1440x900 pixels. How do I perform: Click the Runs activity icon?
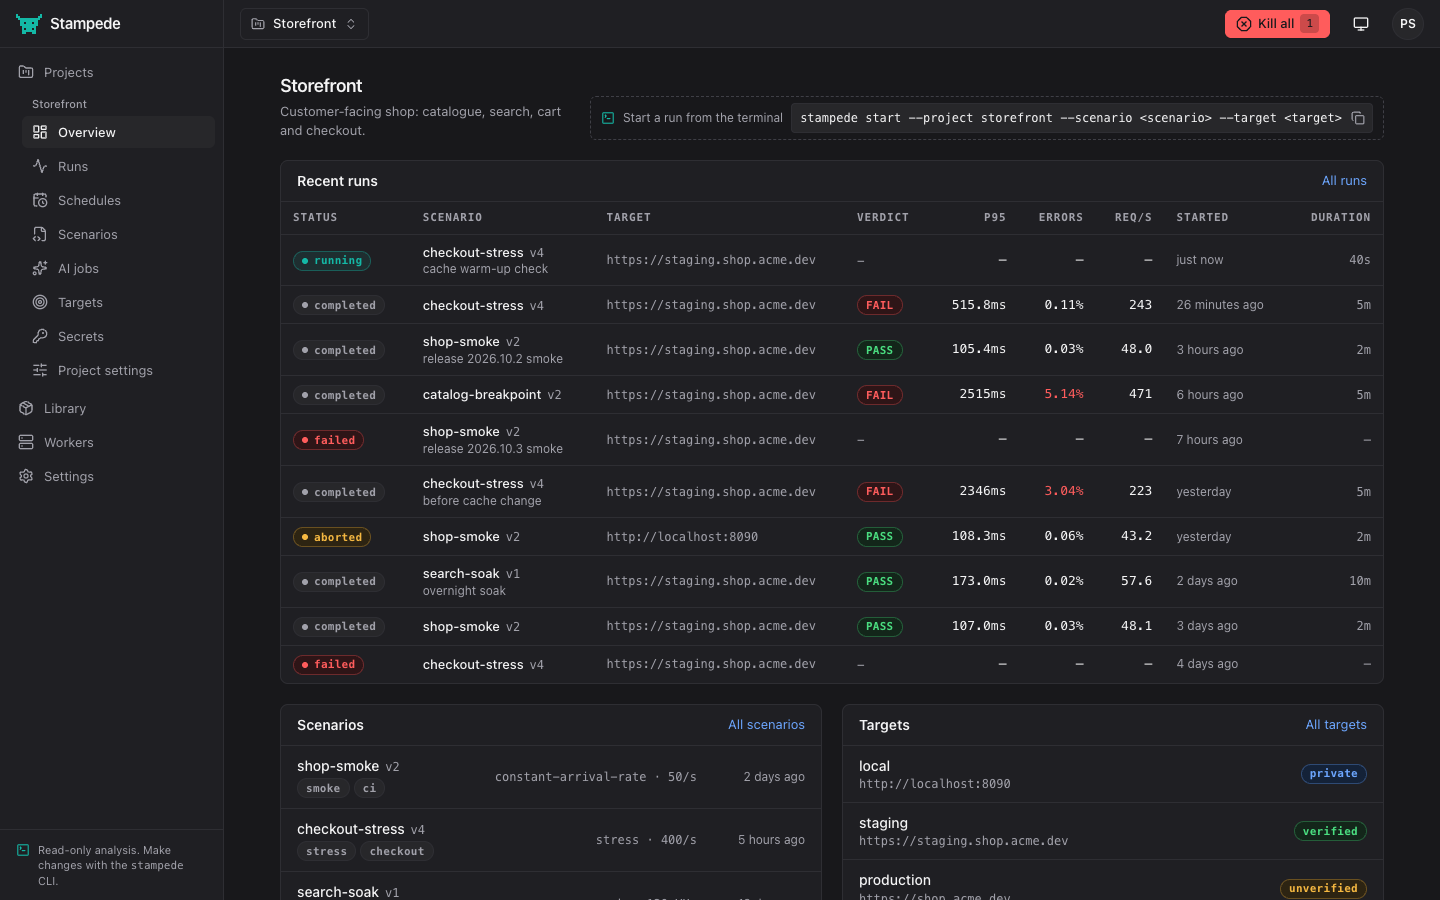click(x=40, y=166)
